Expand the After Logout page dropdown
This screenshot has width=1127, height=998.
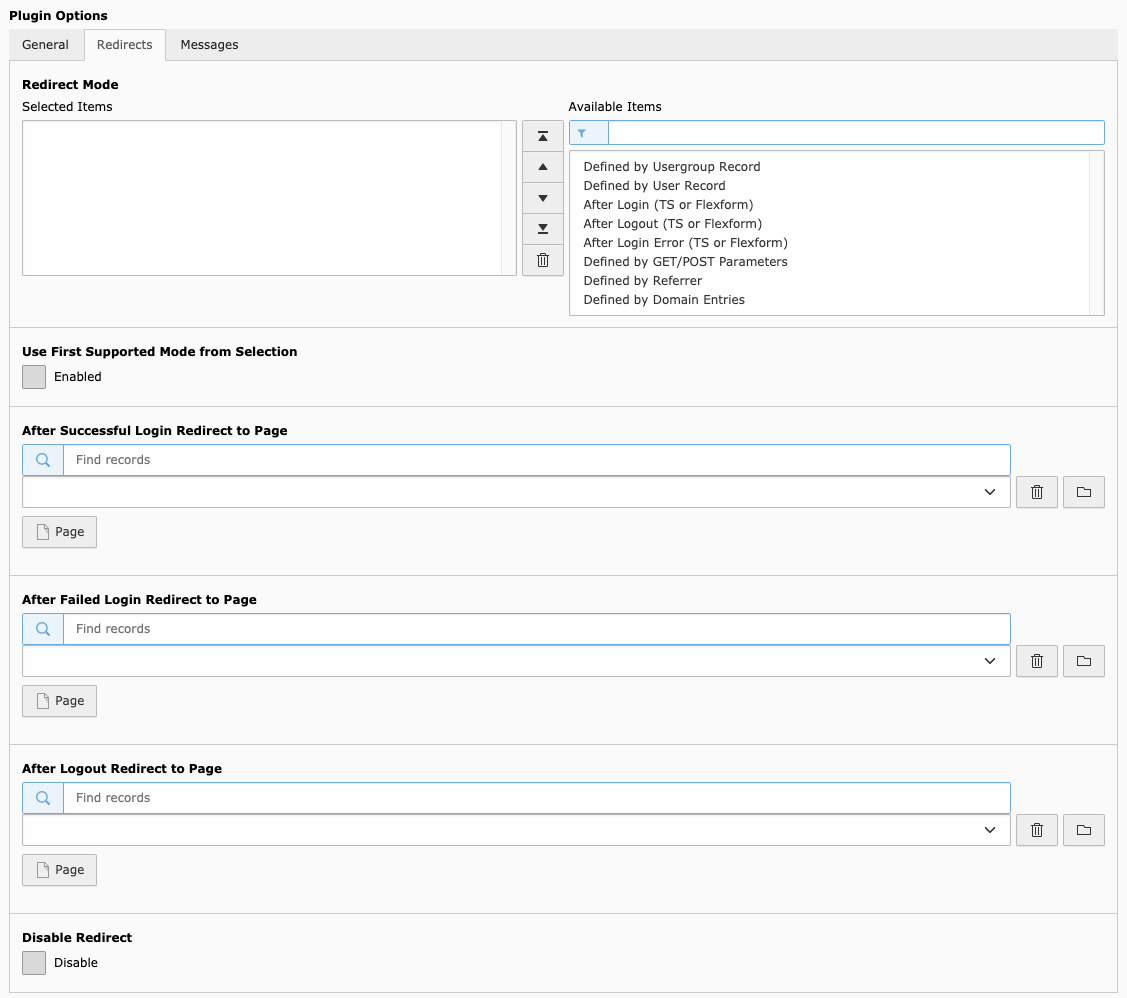coord(989,829)
